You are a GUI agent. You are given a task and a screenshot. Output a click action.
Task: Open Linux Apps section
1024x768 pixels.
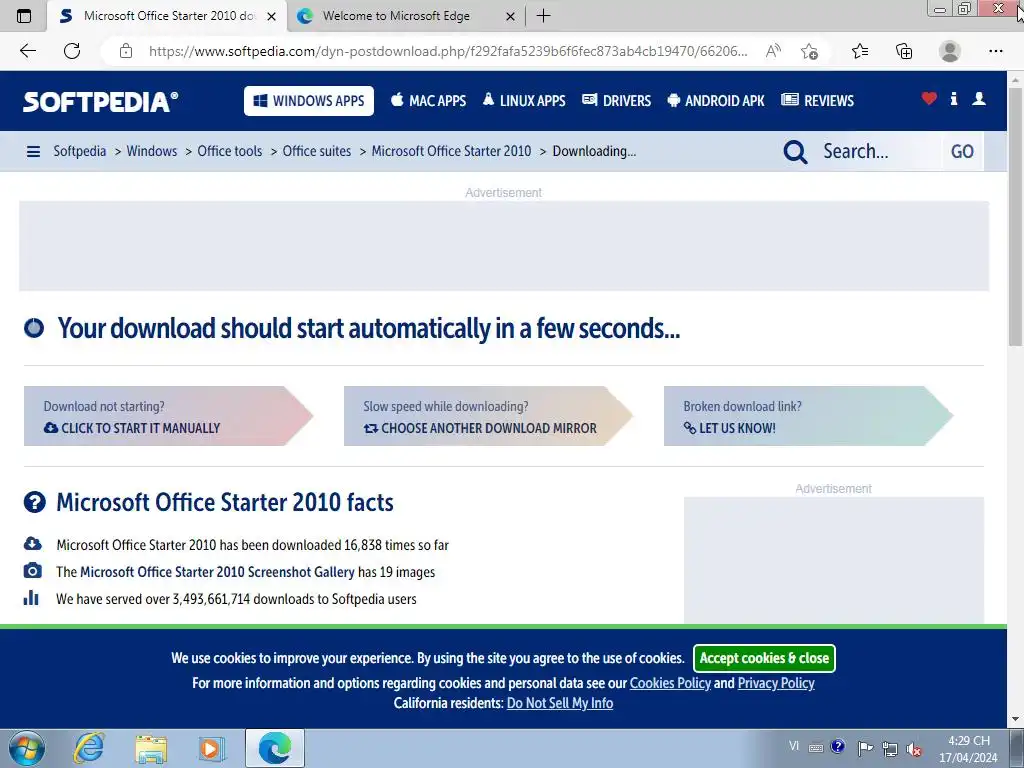click(x=524, y=101)
